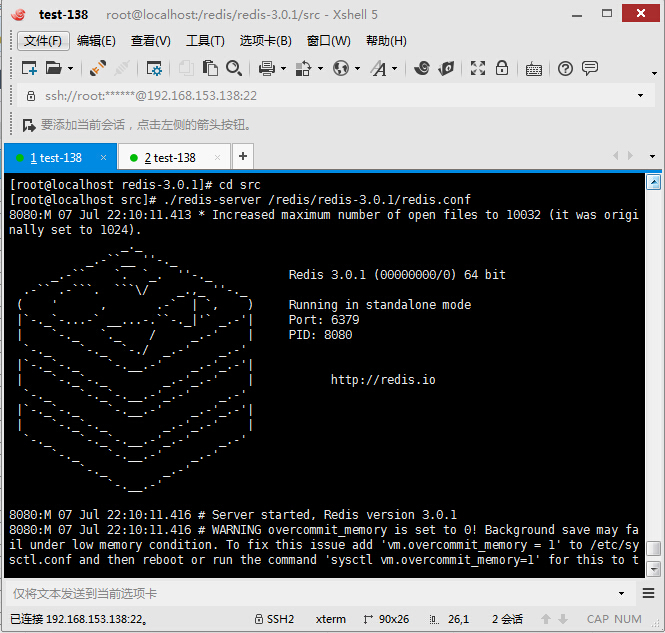Open the 文件(F) menu
The width and height of the screenshot is (665, 633).
tap(43, 41)
